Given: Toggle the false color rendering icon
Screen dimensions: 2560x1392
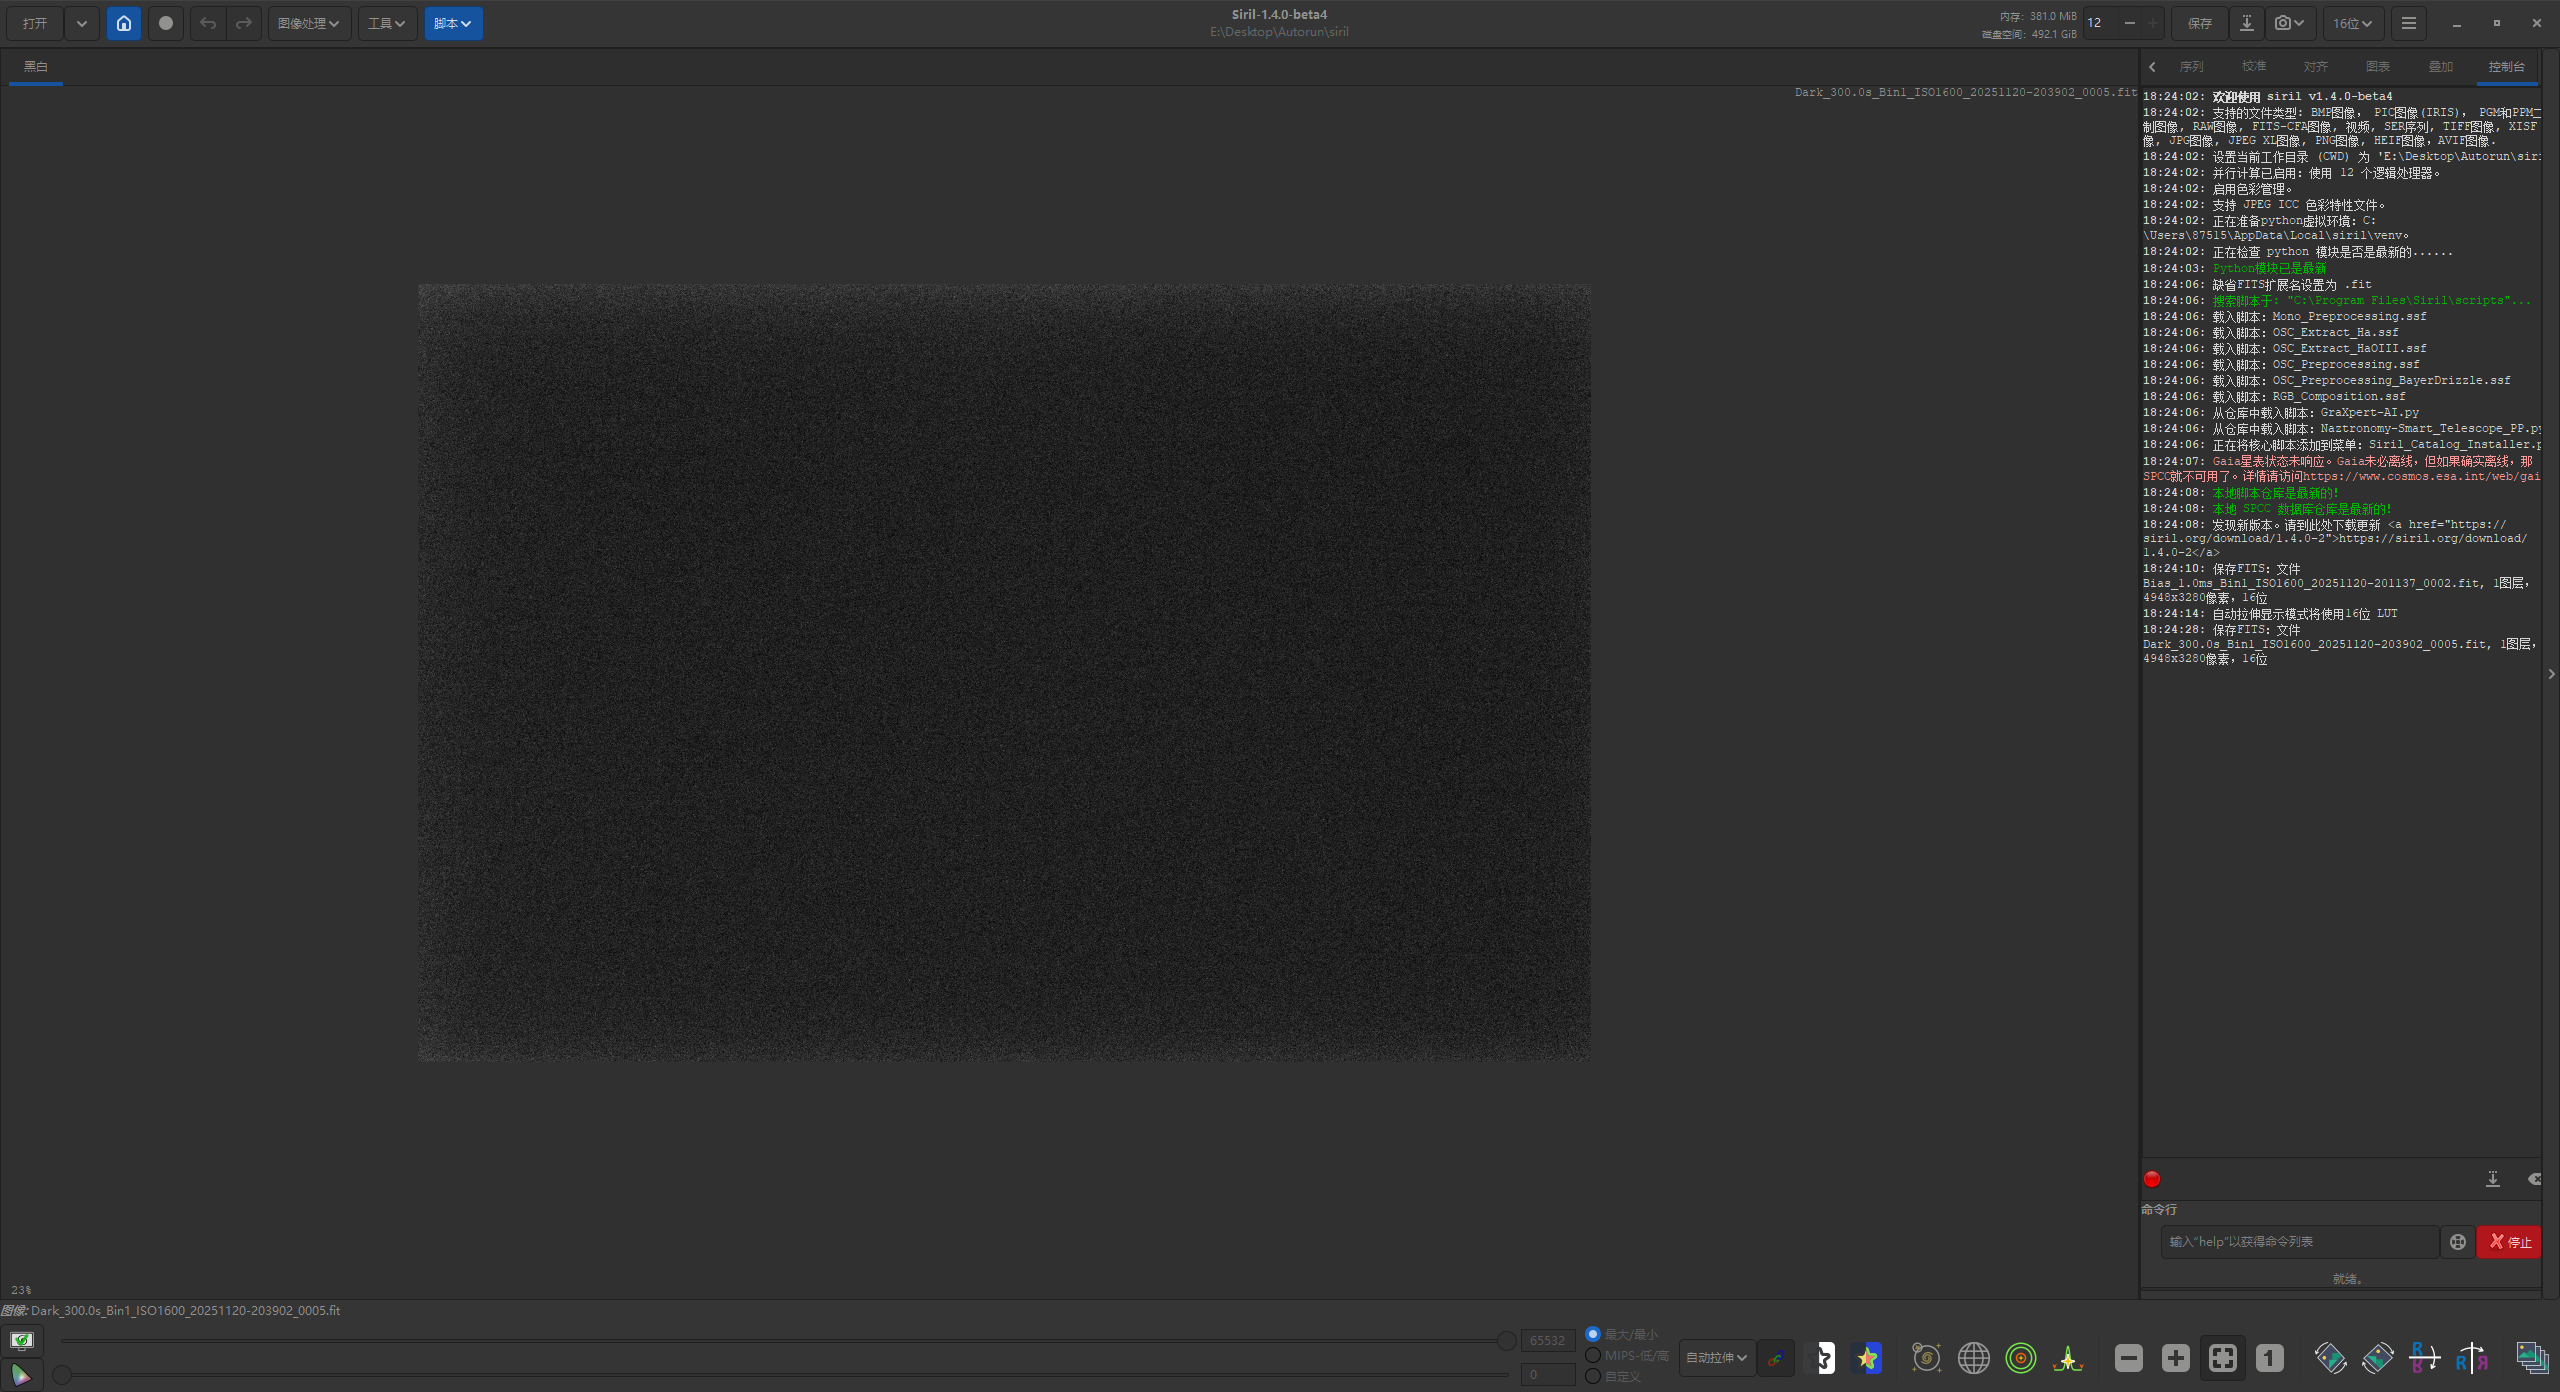Looking at the screenshot, I should pos(1867,1357).
